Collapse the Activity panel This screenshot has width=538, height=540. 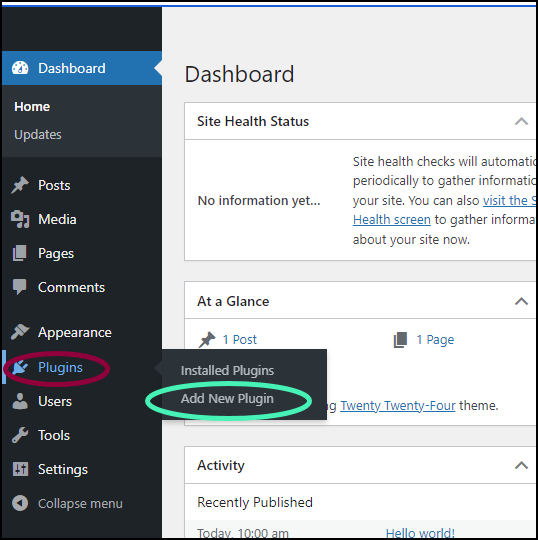point(521,466)
